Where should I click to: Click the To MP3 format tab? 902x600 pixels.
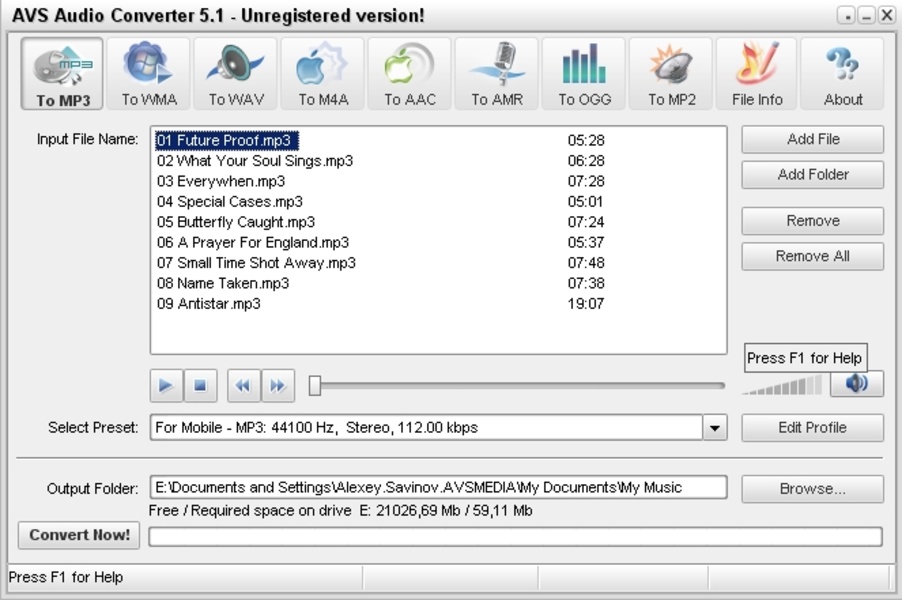pos(62,74)
